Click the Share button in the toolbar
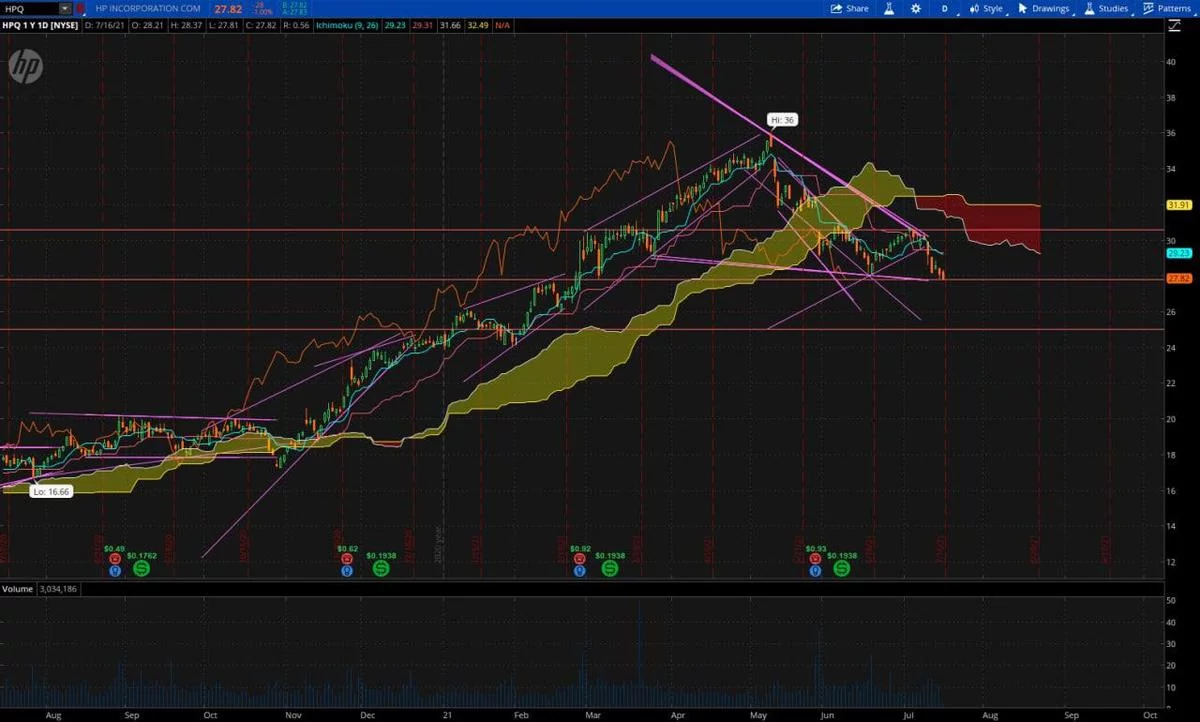The width and height of the screenshot is (1200, 722). pos(850,8)
